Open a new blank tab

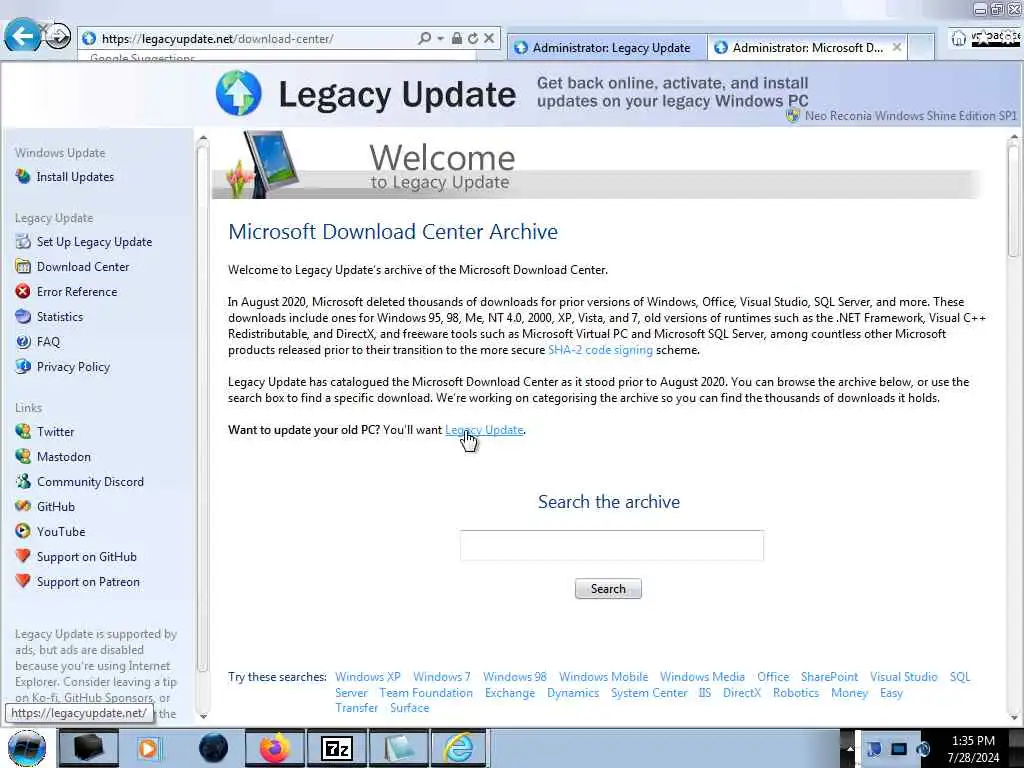[920, 48]
